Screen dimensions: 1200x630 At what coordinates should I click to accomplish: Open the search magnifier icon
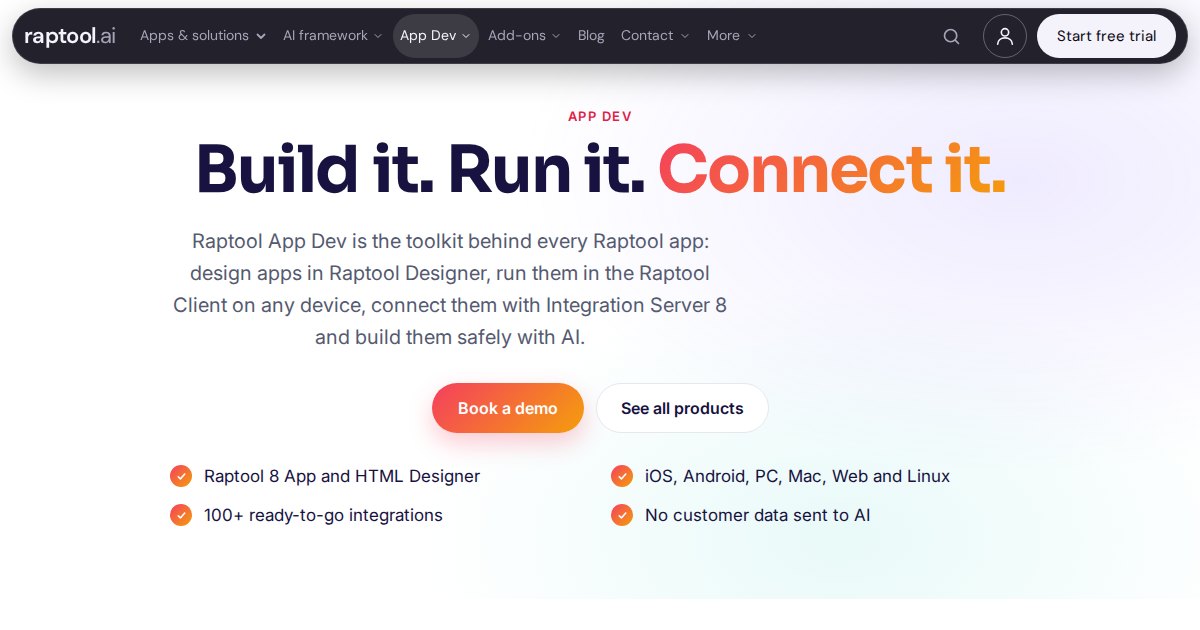(x=951, y=36)
